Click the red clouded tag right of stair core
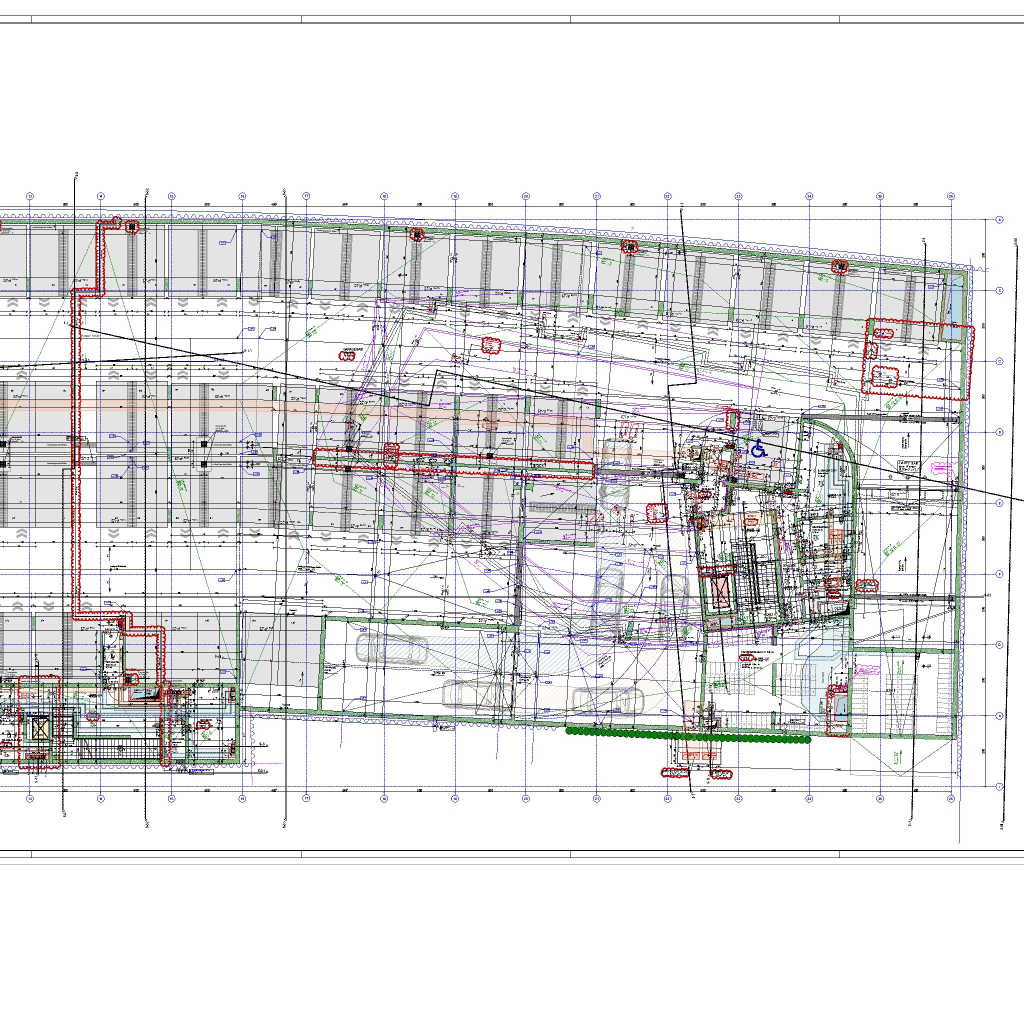 pos(866,586)
